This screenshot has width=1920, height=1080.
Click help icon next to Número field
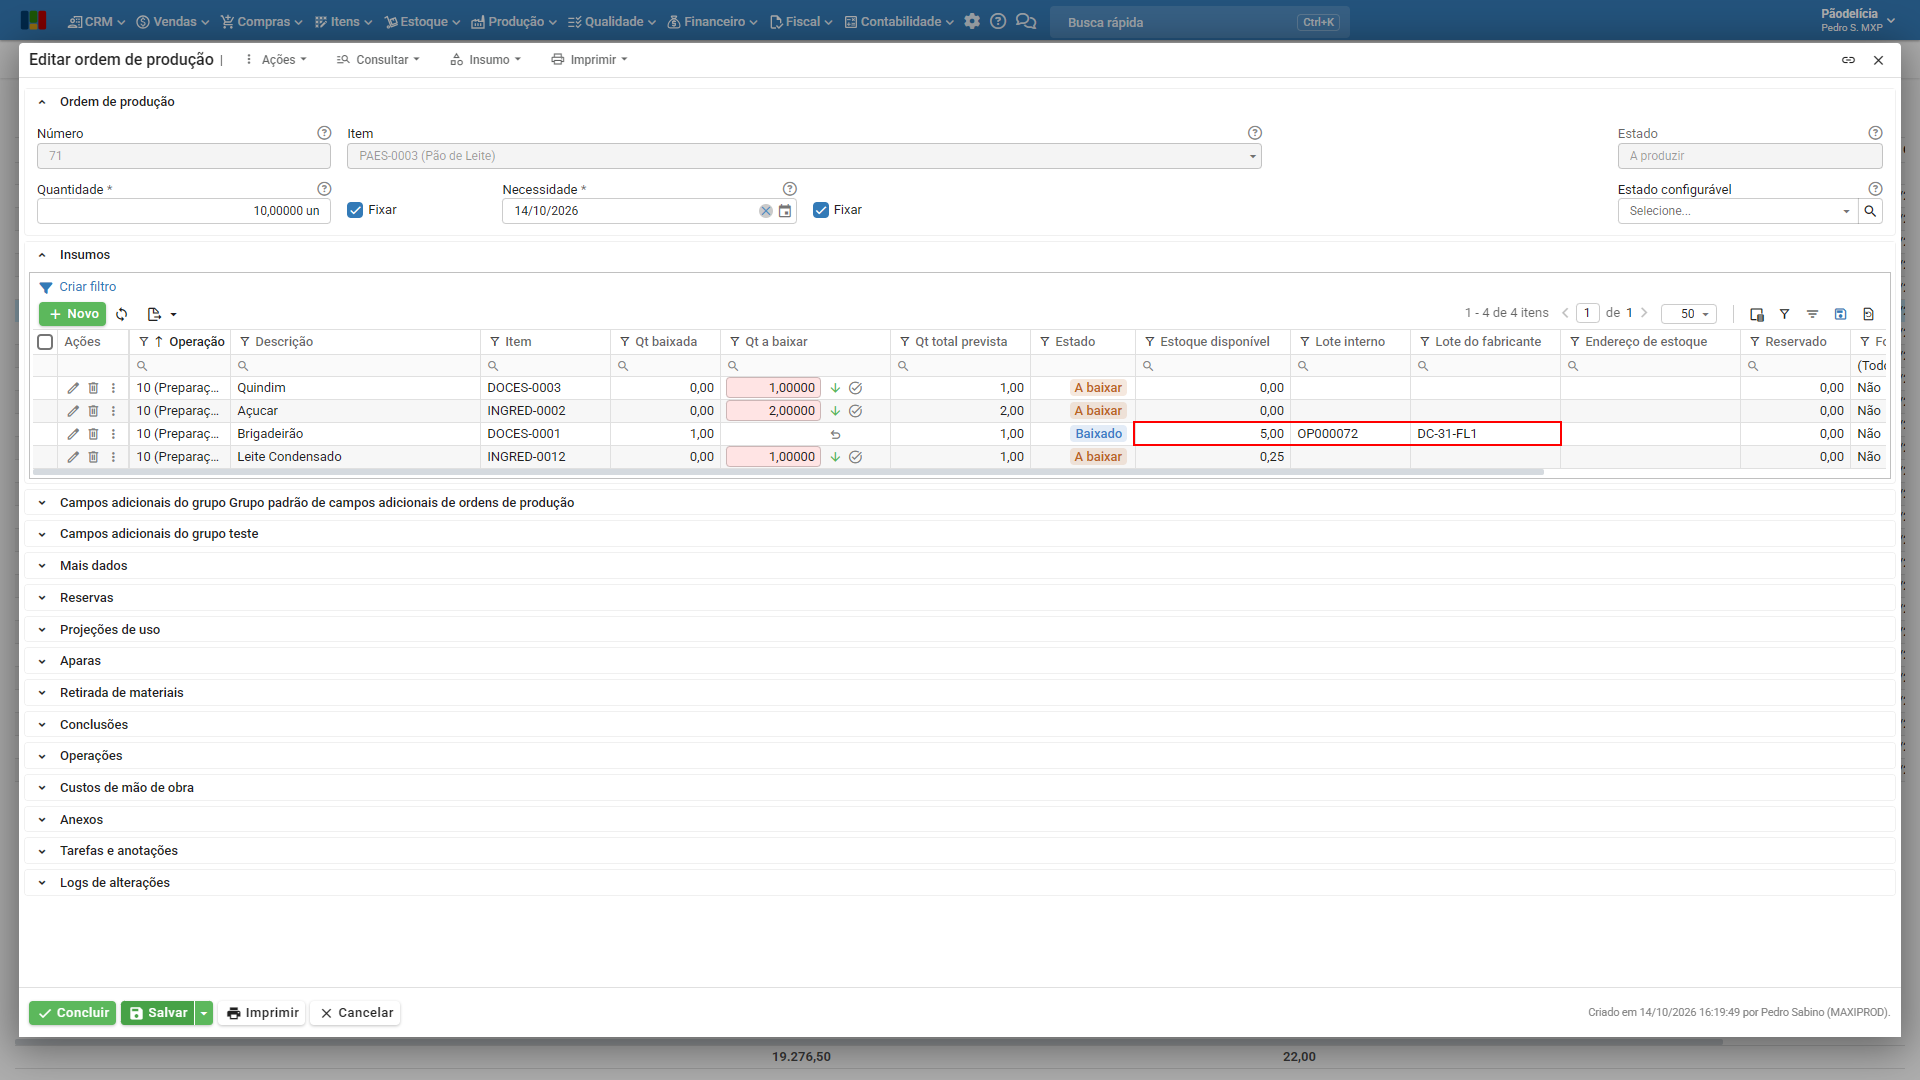click(324, 133)
